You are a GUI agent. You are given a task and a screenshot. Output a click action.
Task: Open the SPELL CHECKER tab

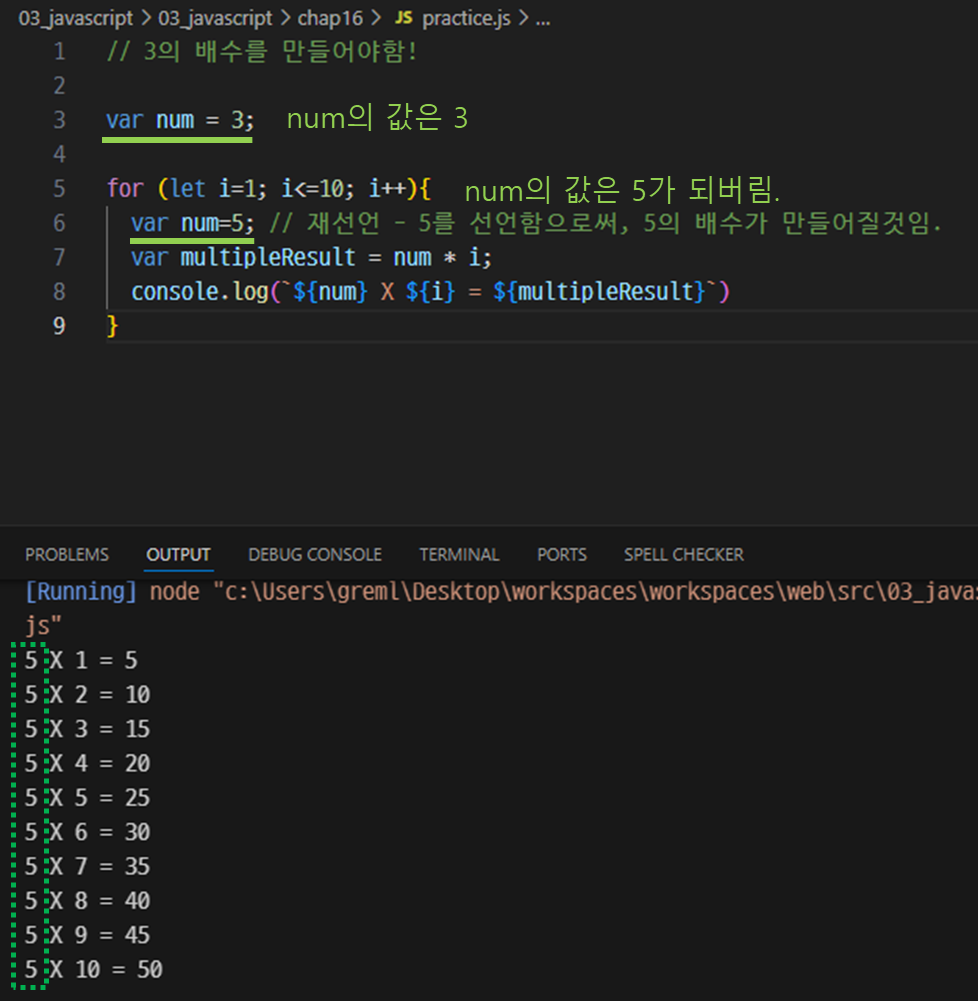coord(684,554)
